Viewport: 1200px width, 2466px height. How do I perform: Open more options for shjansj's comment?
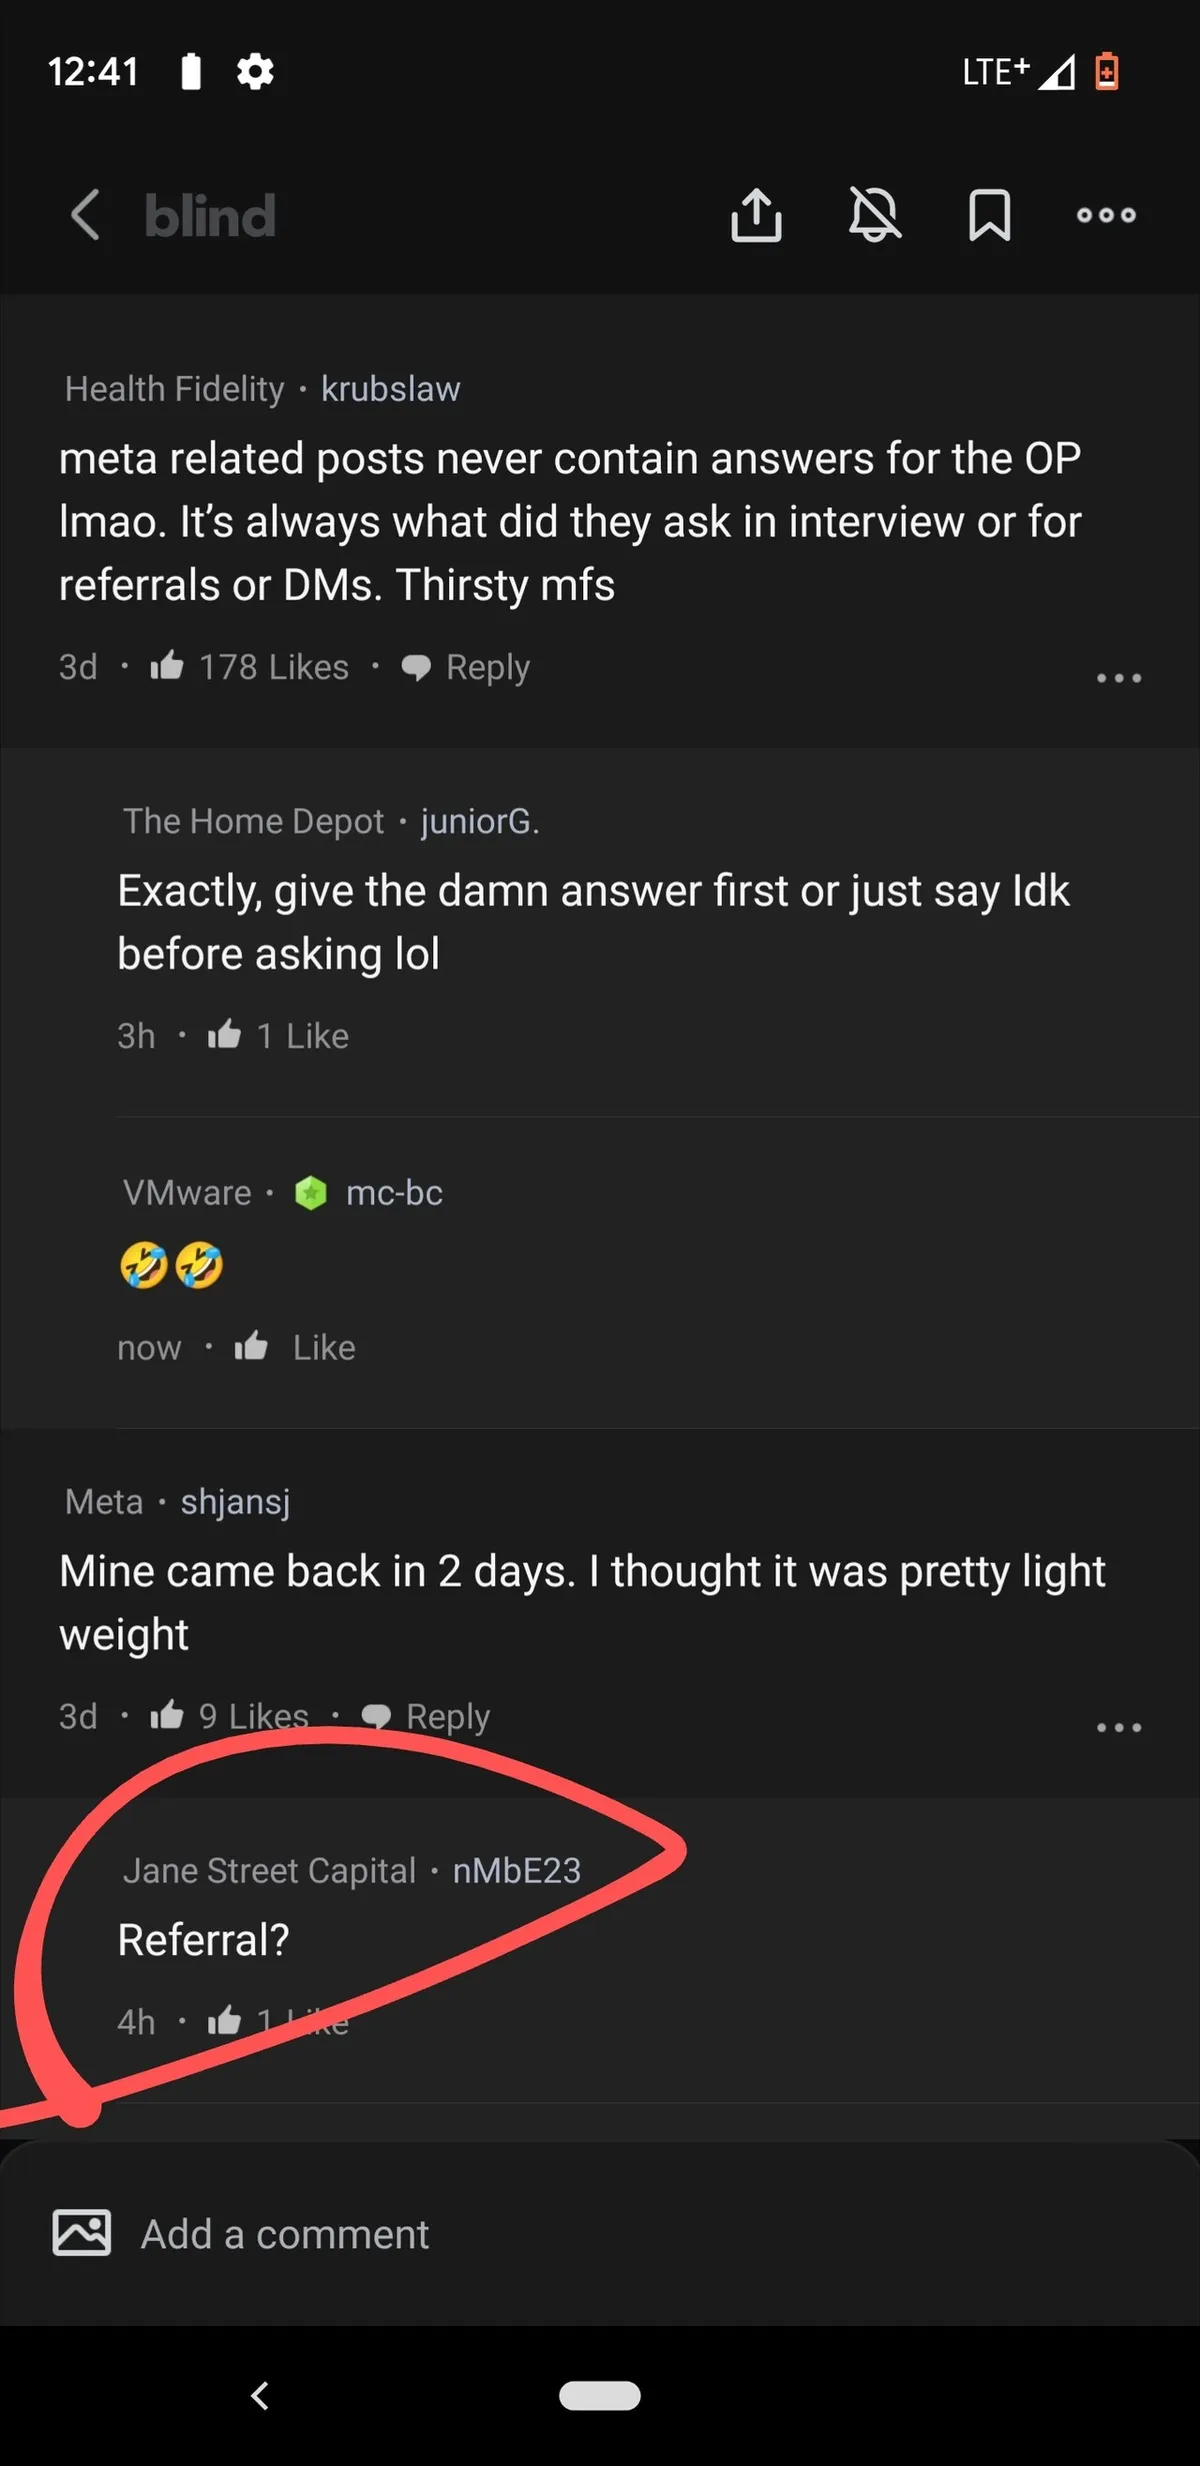(1118, 1727)
